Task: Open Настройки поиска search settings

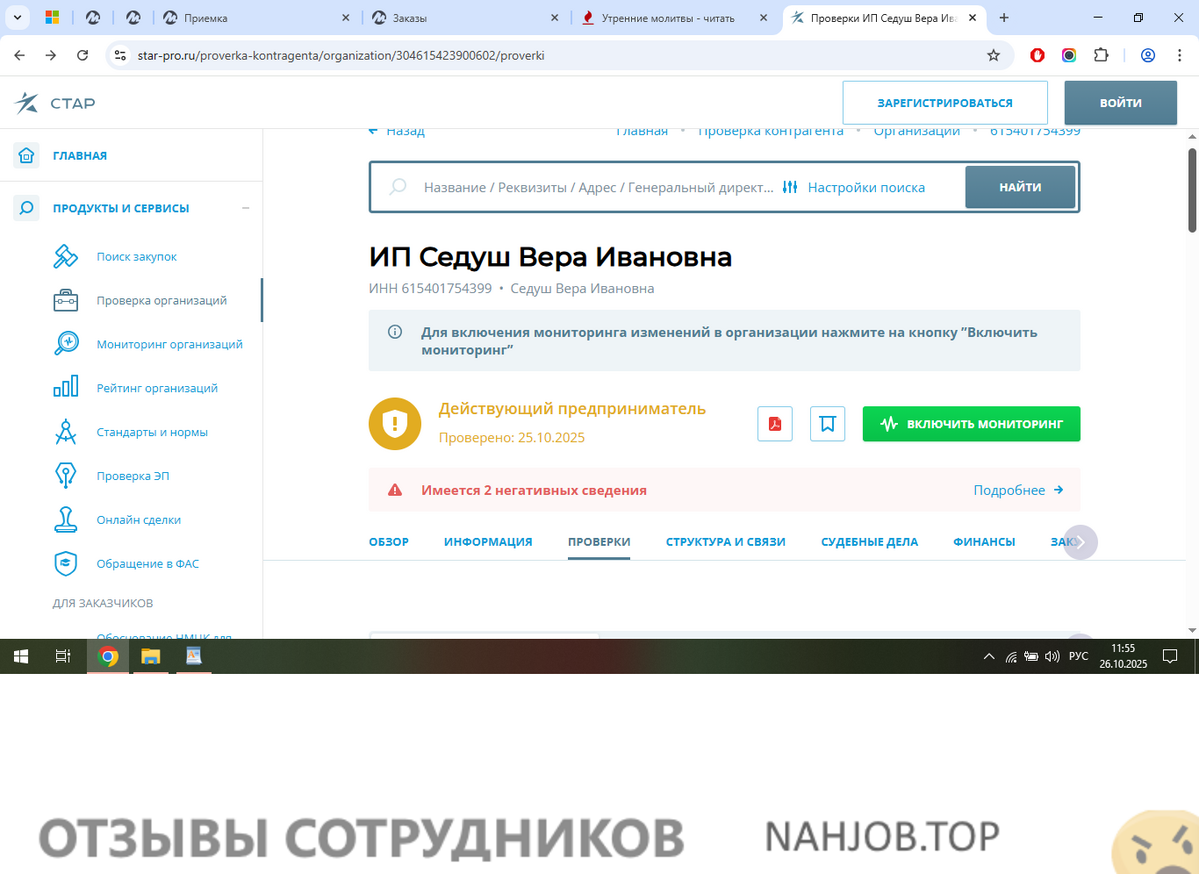Action: 854,187
